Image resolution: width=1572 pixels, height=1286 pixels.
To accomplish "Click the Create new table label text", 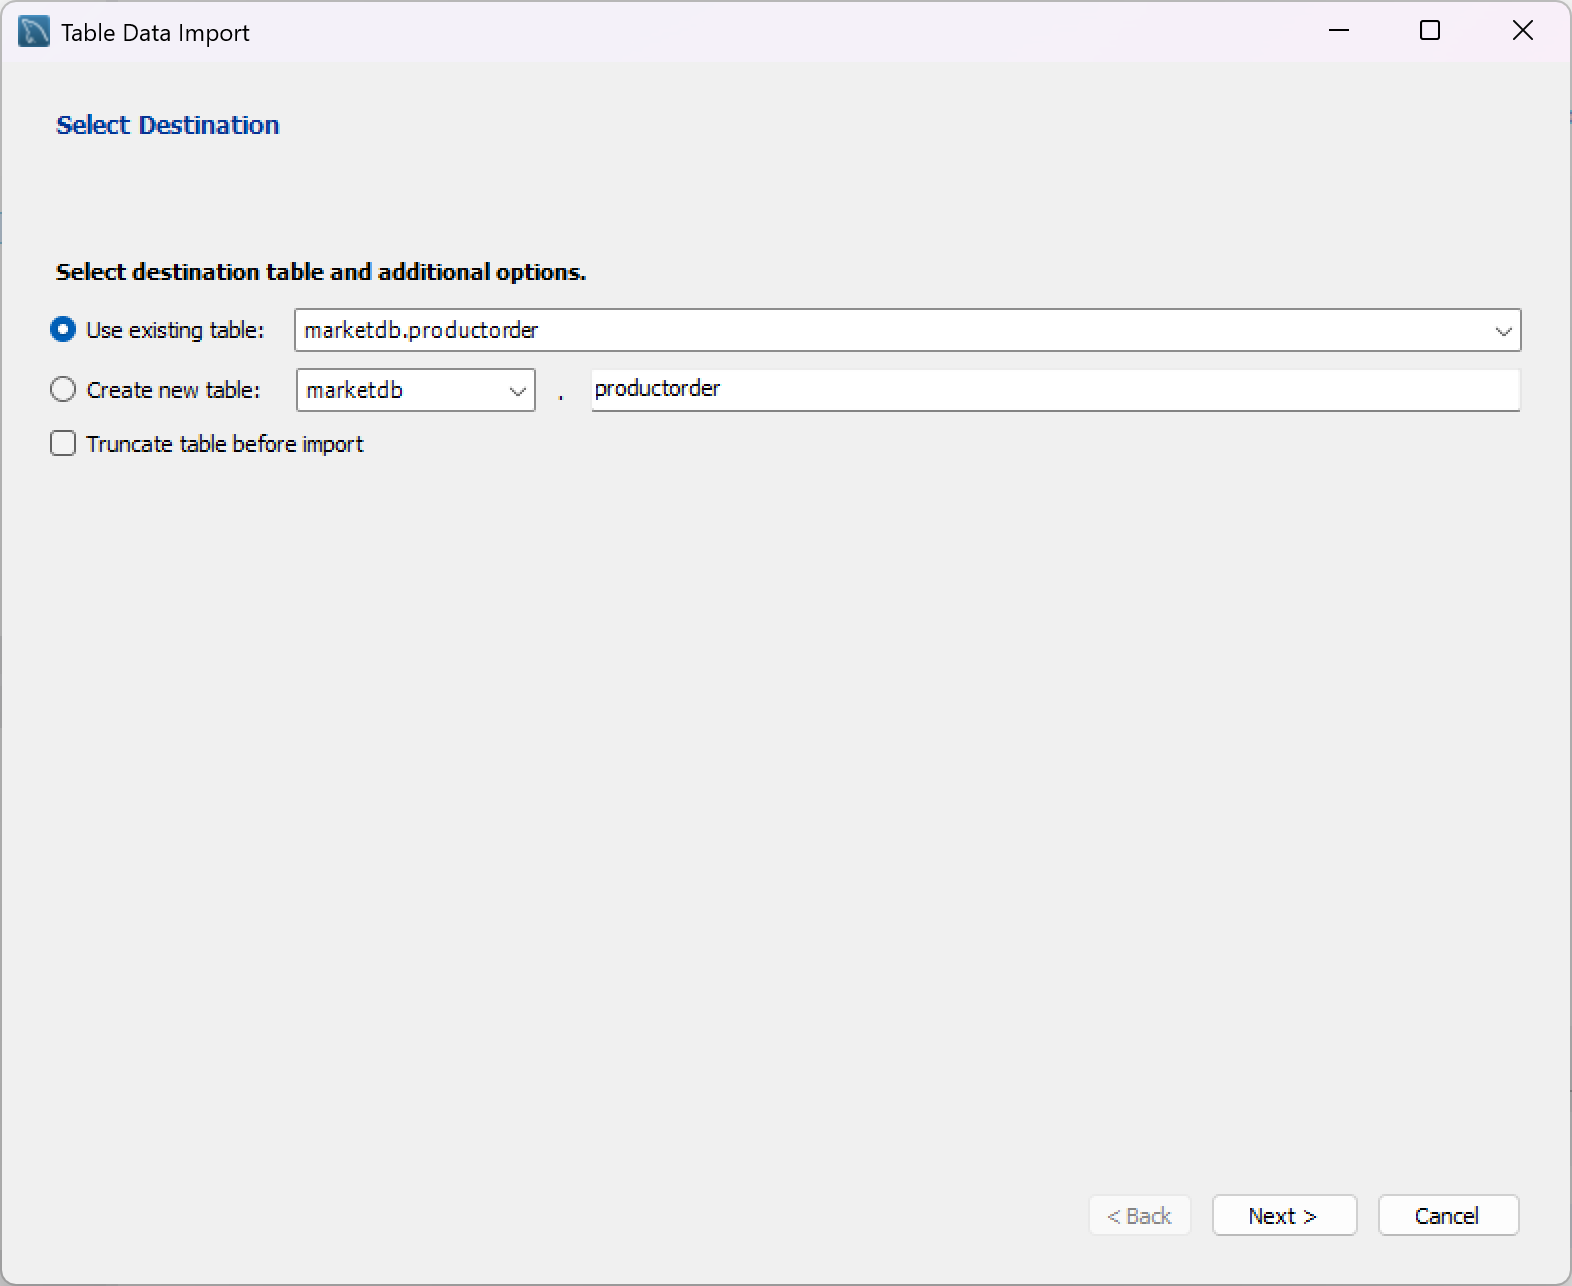I will click(174, 390).
